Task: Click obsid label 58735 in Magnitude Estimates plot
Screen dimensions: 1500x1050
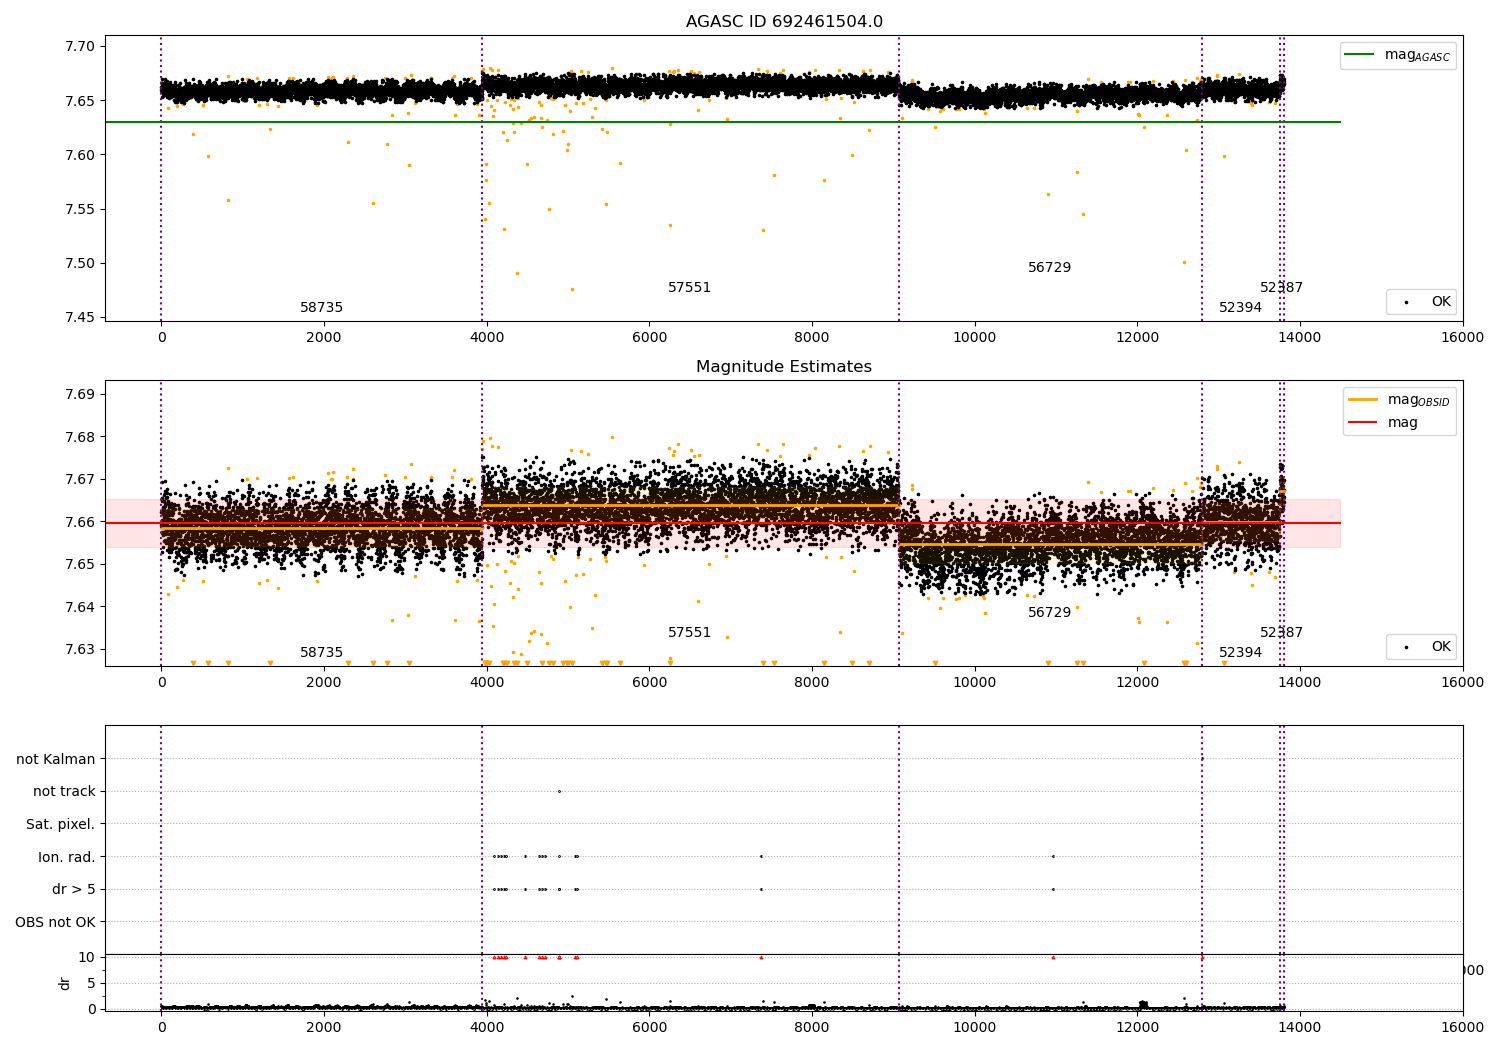Action: pos(321,653)
